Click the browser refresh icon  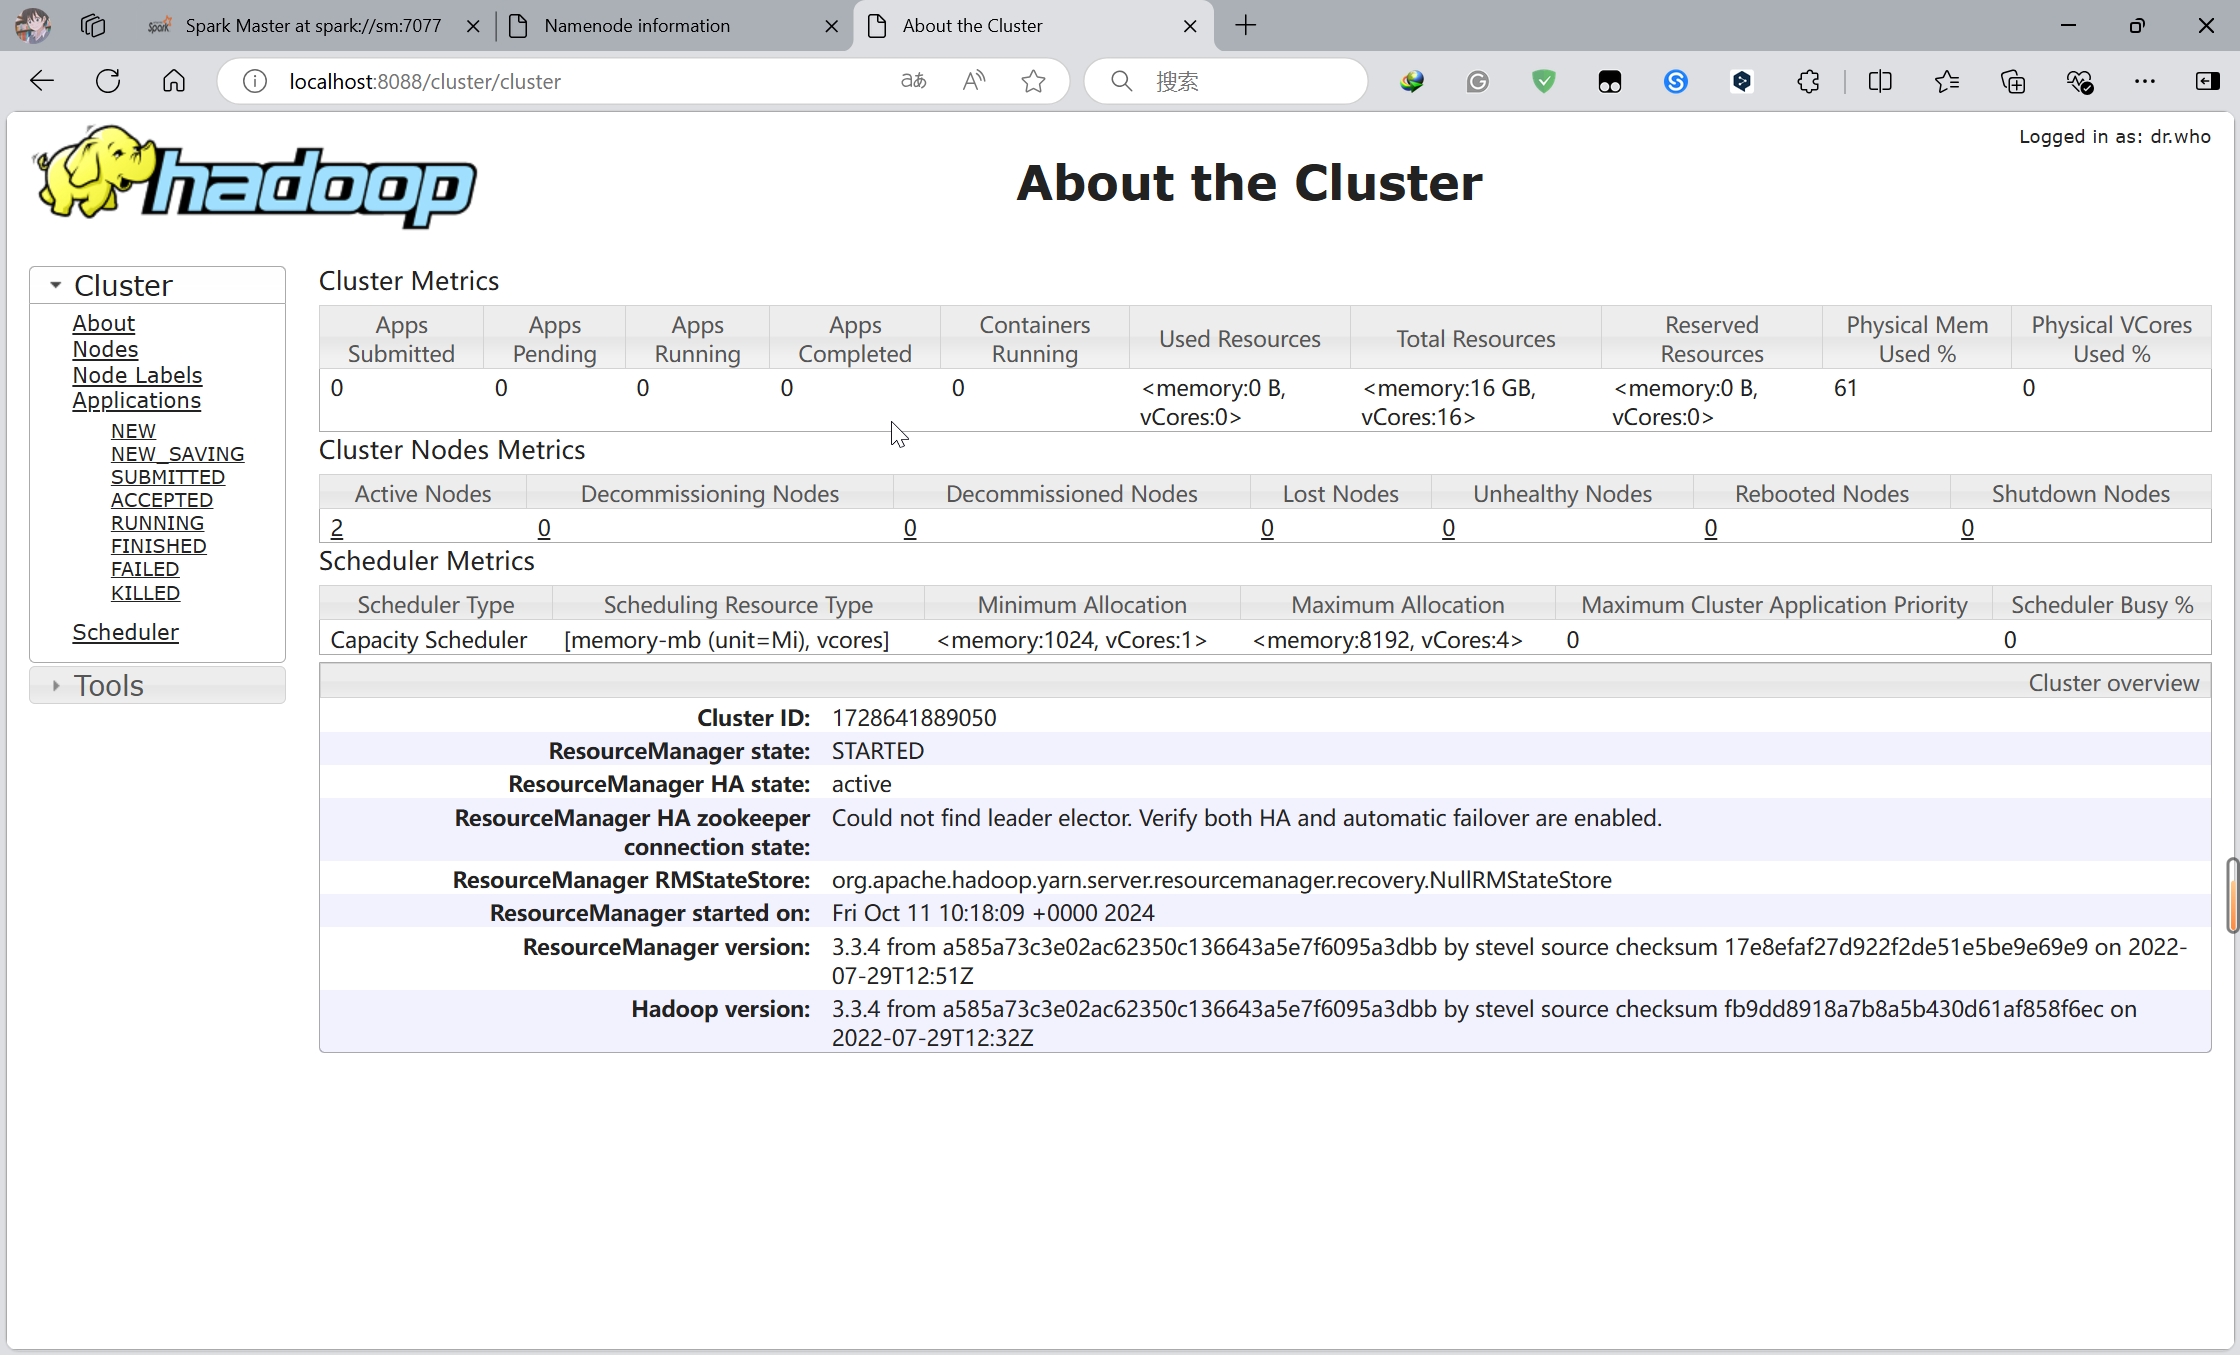tap(108, 81)
